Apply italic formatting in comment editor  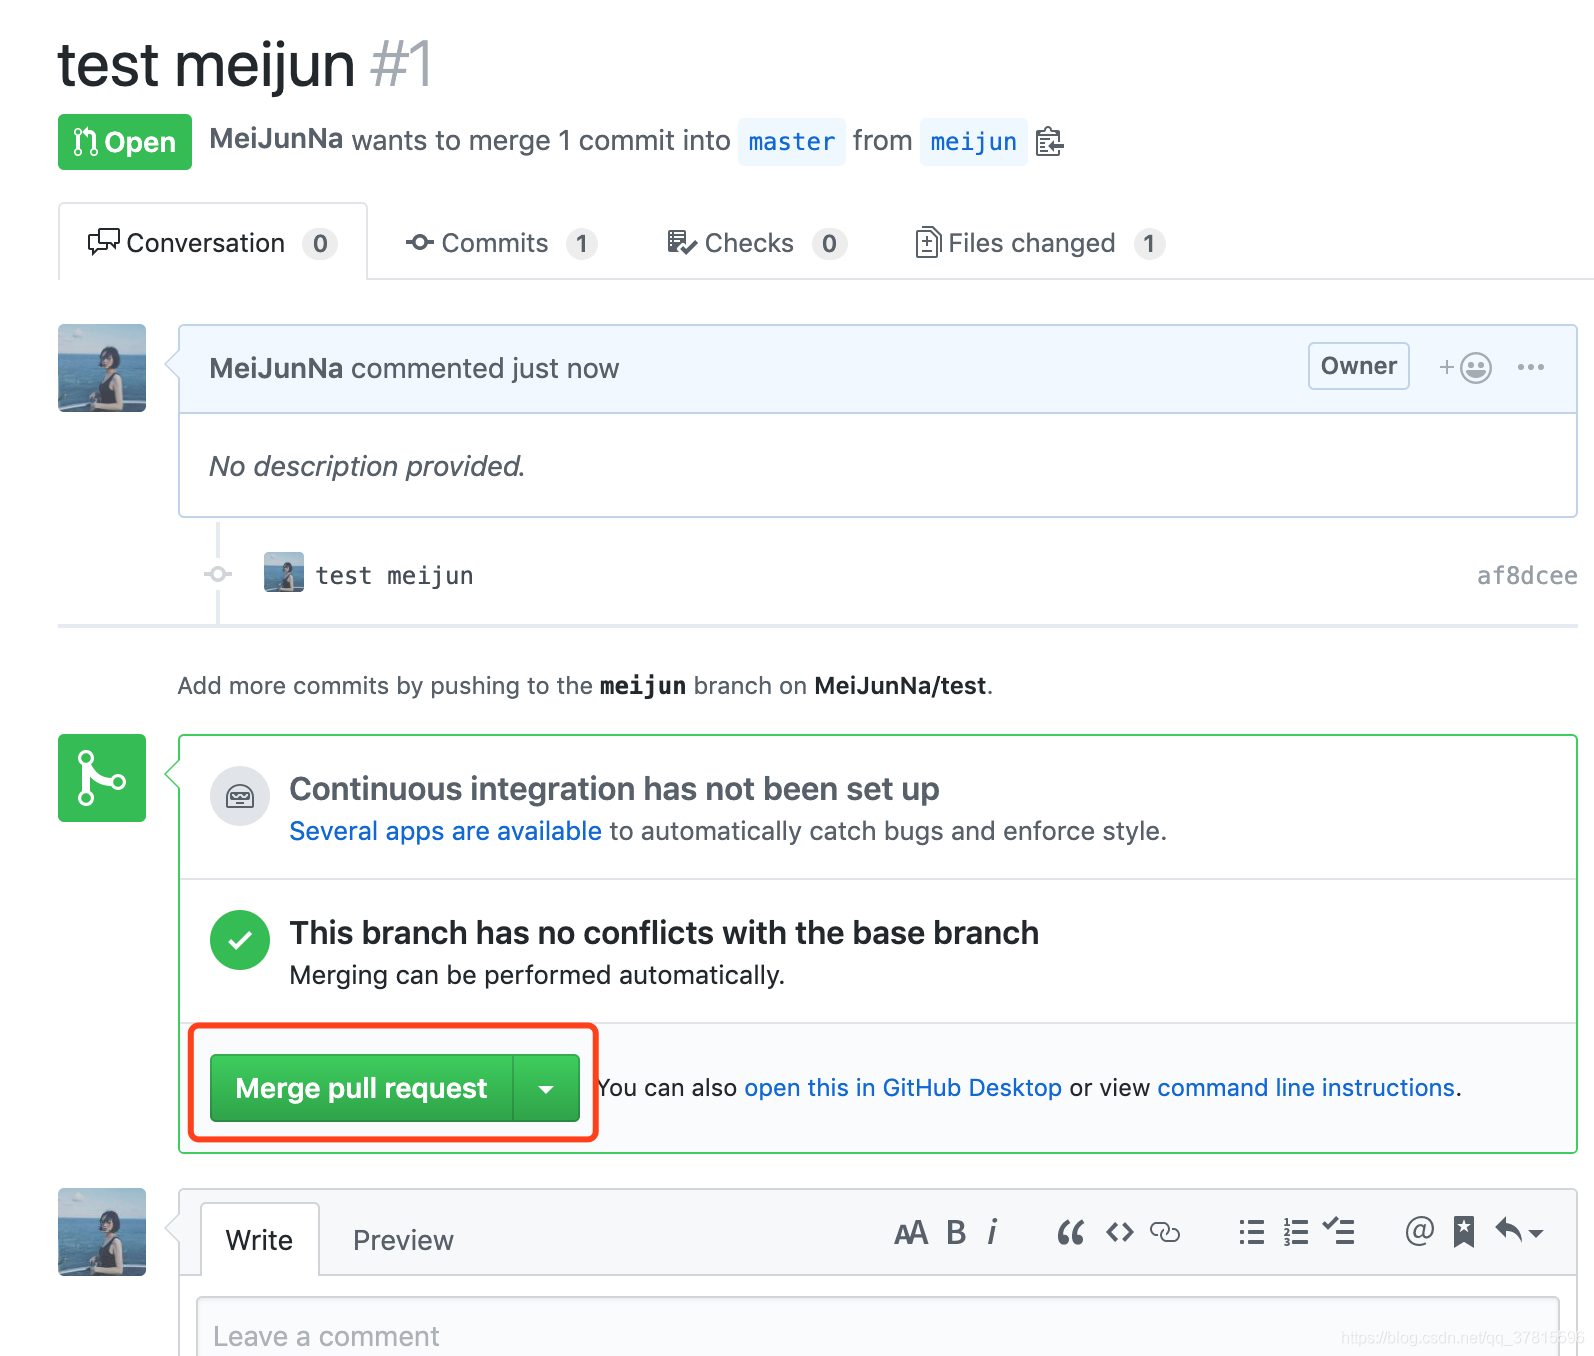[x=992, y=1233]
